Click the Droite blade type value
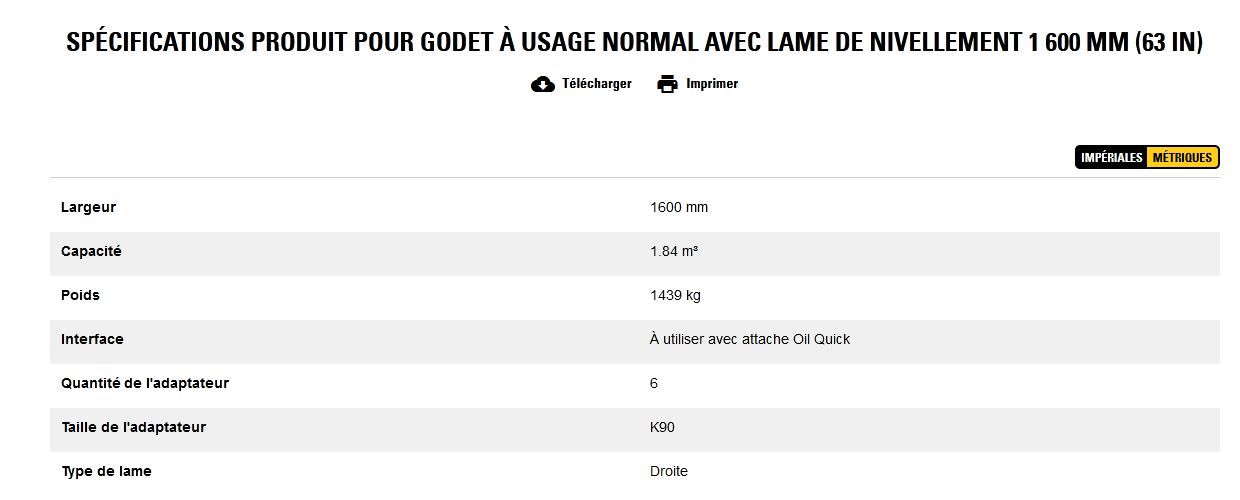 coord(669,472)
